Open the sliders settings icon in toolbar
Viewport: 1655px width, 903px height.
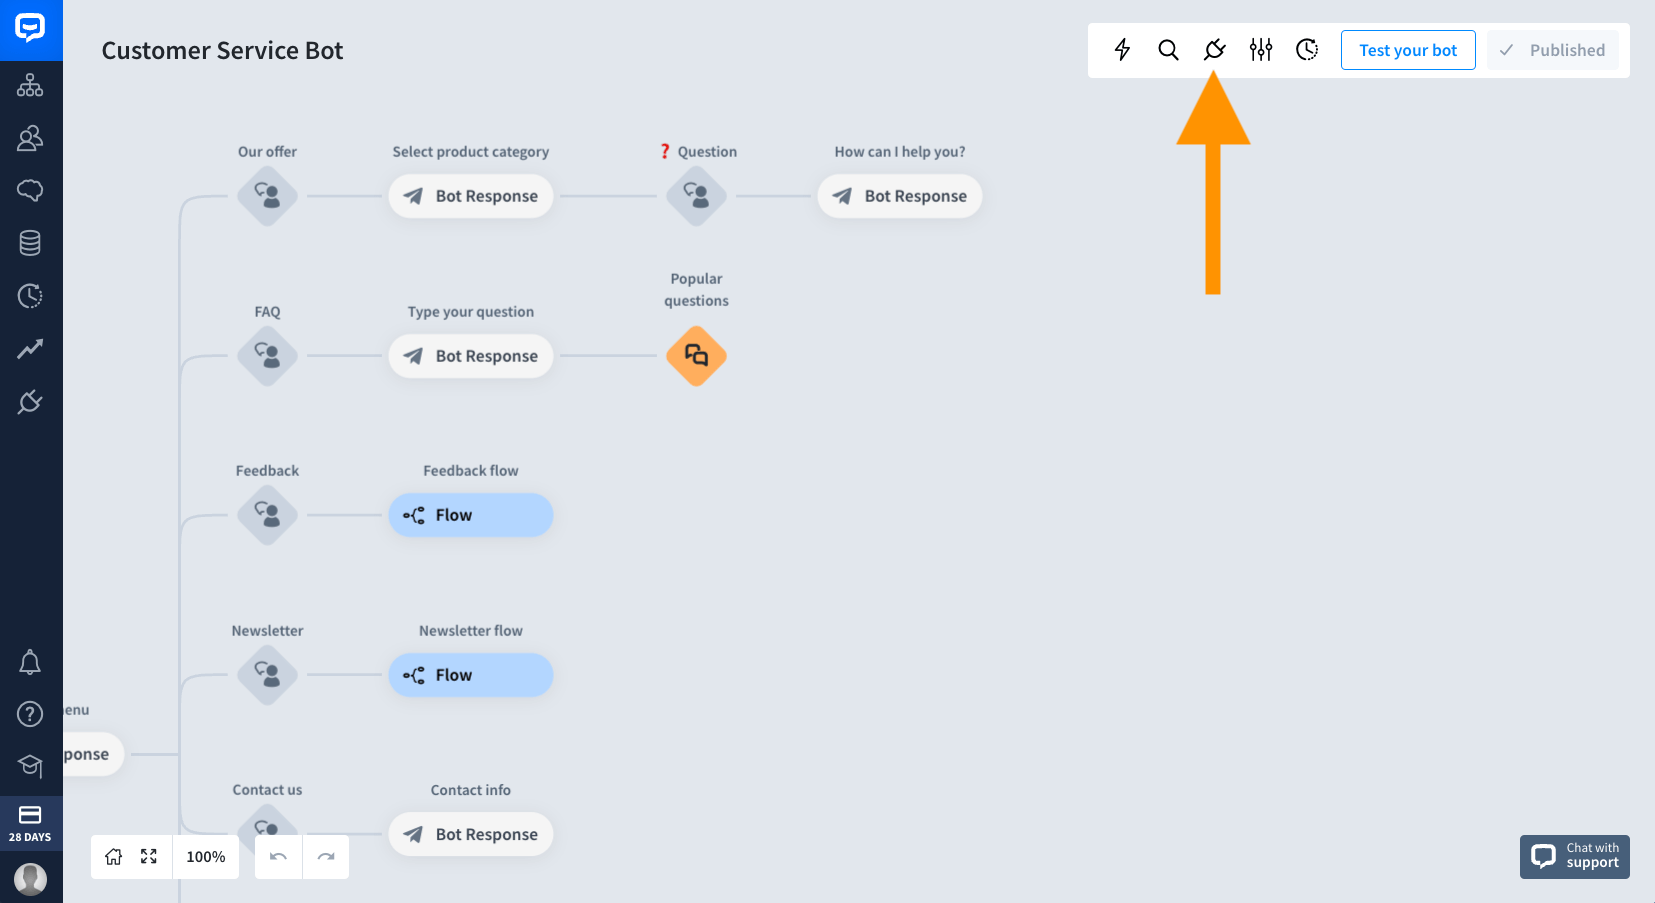pos(1261,50)
